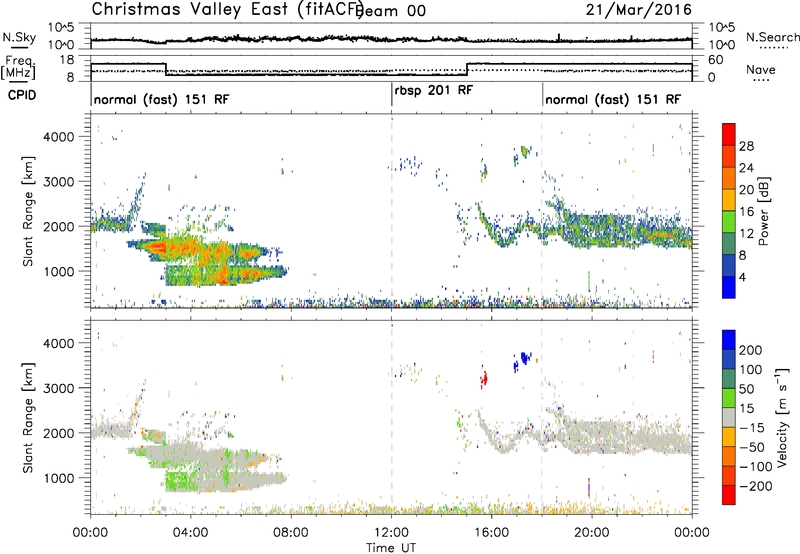This screenshot has height=554, width=800.
Task: Click the Time UT axis label
Action: pos(391,547)
